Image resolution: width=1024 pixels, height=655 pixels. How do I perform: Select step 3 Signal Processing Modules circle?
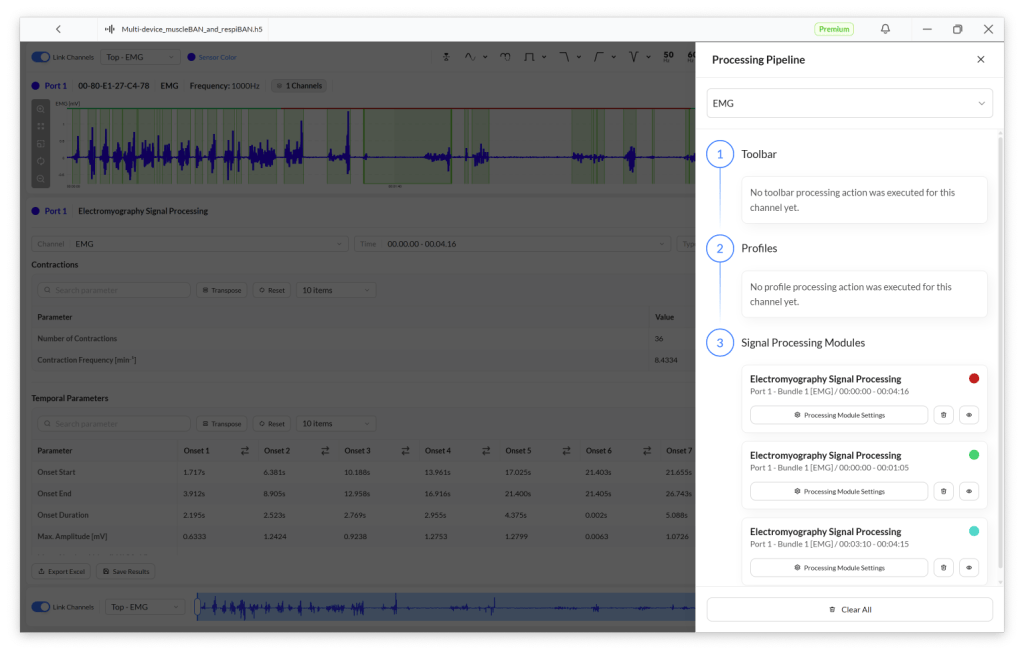click(720, 343)
